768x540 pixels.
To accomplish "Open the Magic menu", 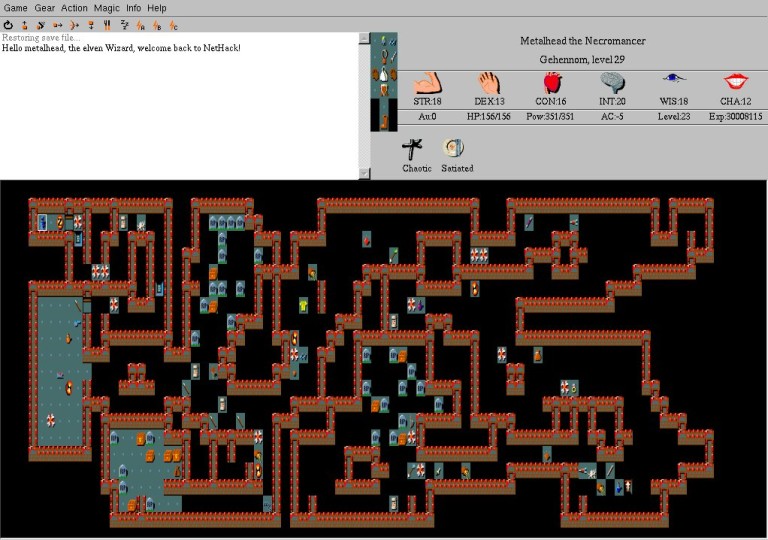I will point(107,8).
